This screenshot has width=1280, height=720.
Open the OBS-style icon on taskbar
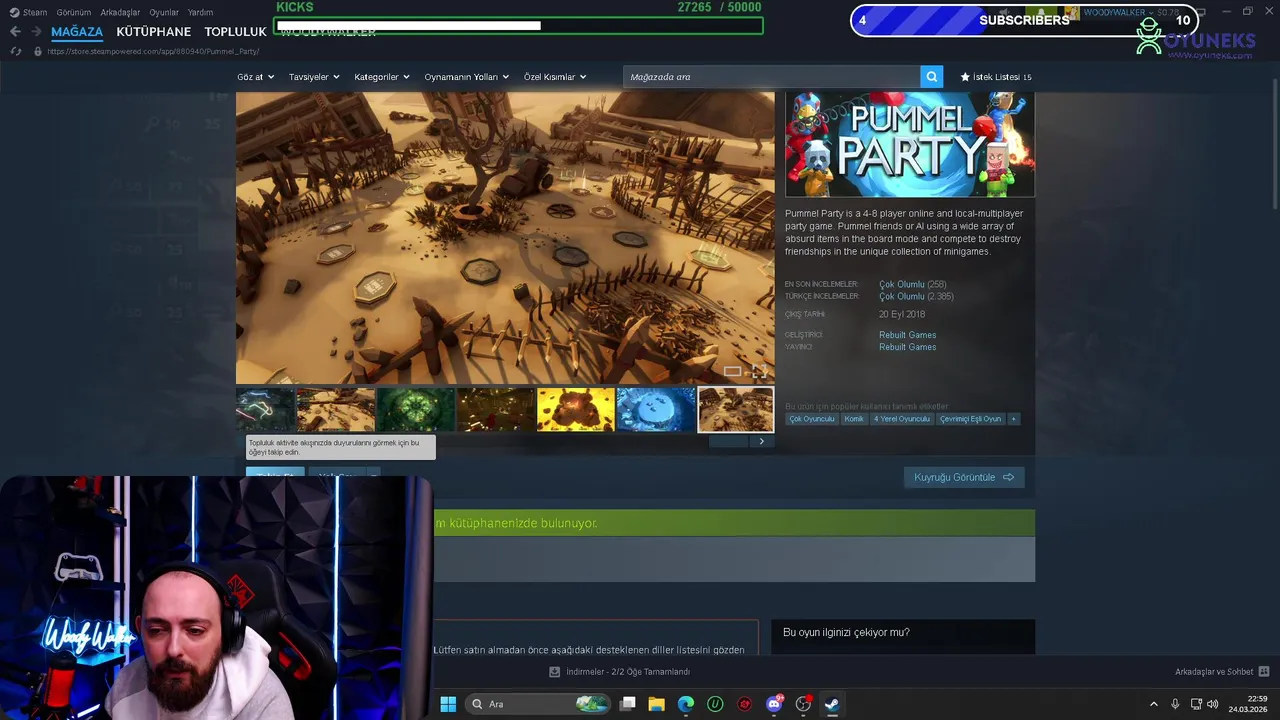[803, 704]
